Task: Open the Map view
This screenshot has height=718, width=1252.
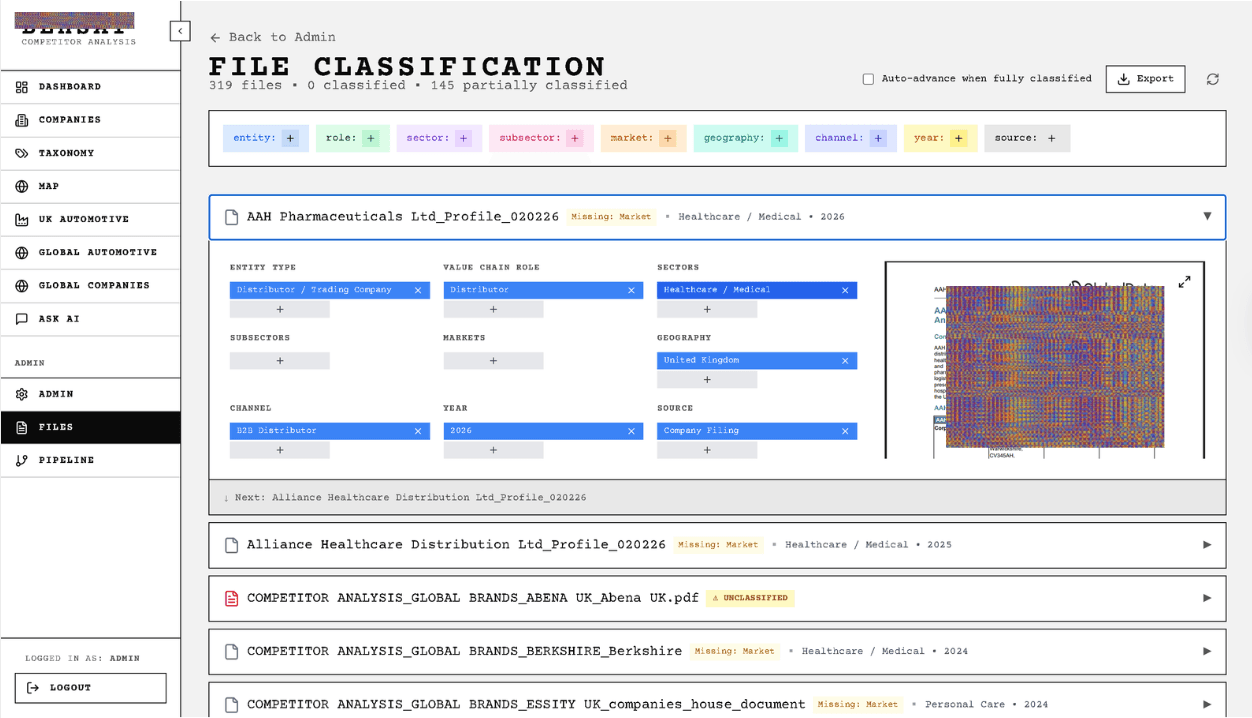Action: (47, 186)
